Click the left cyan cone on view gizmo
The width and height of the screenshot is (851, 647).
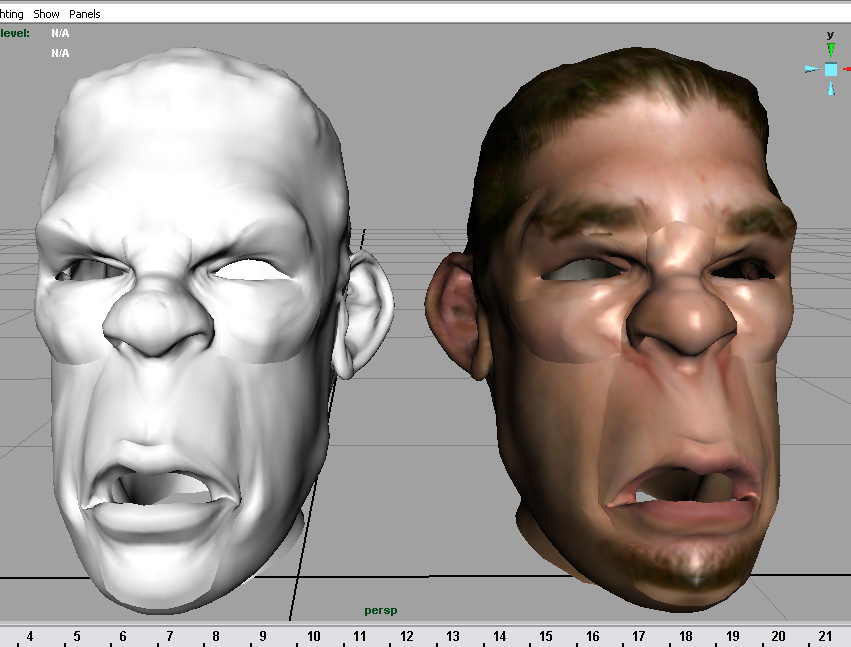pos(811,69)
